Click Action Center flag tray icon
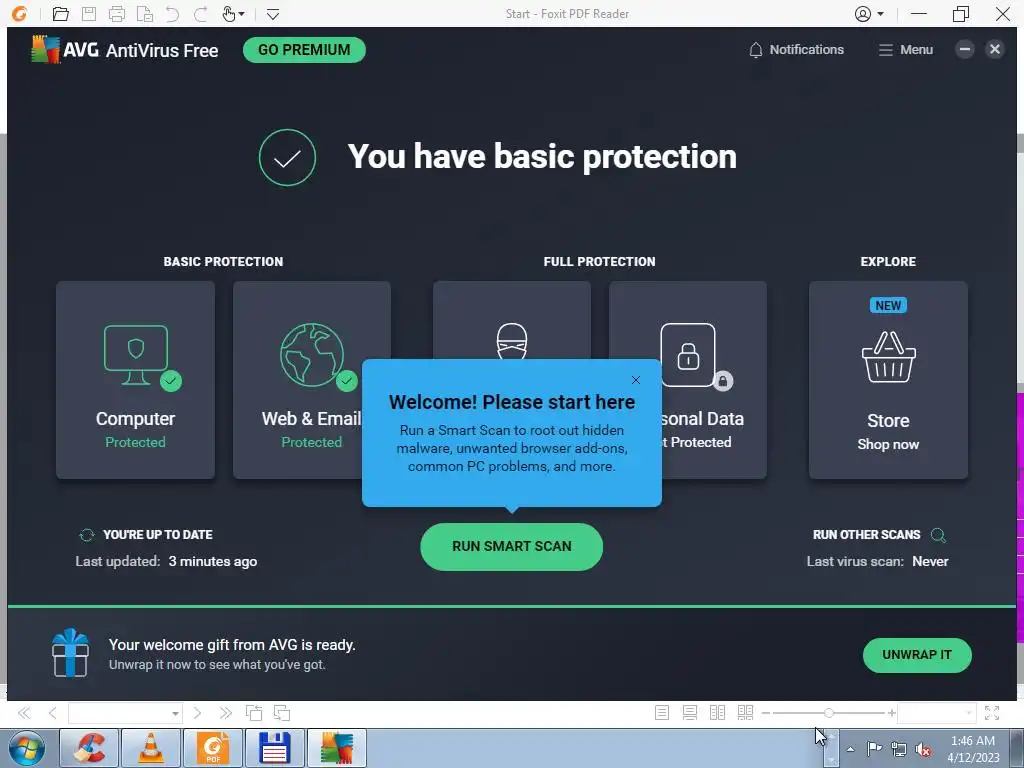This screenshot has height=768, width=1024. pyautogui.click(x=874, y=748)
